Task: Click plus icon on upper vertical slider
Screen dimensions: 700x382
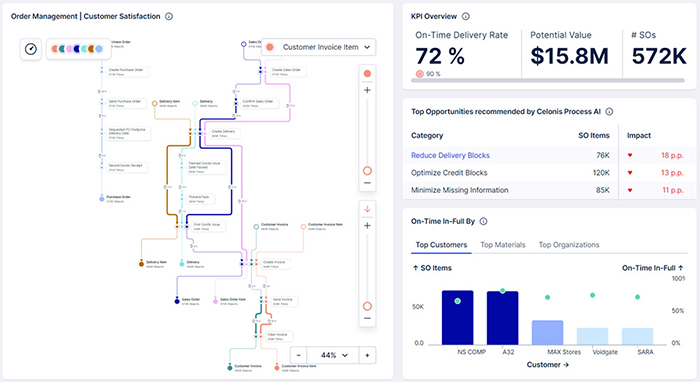Action: click(x=367, y=90)
